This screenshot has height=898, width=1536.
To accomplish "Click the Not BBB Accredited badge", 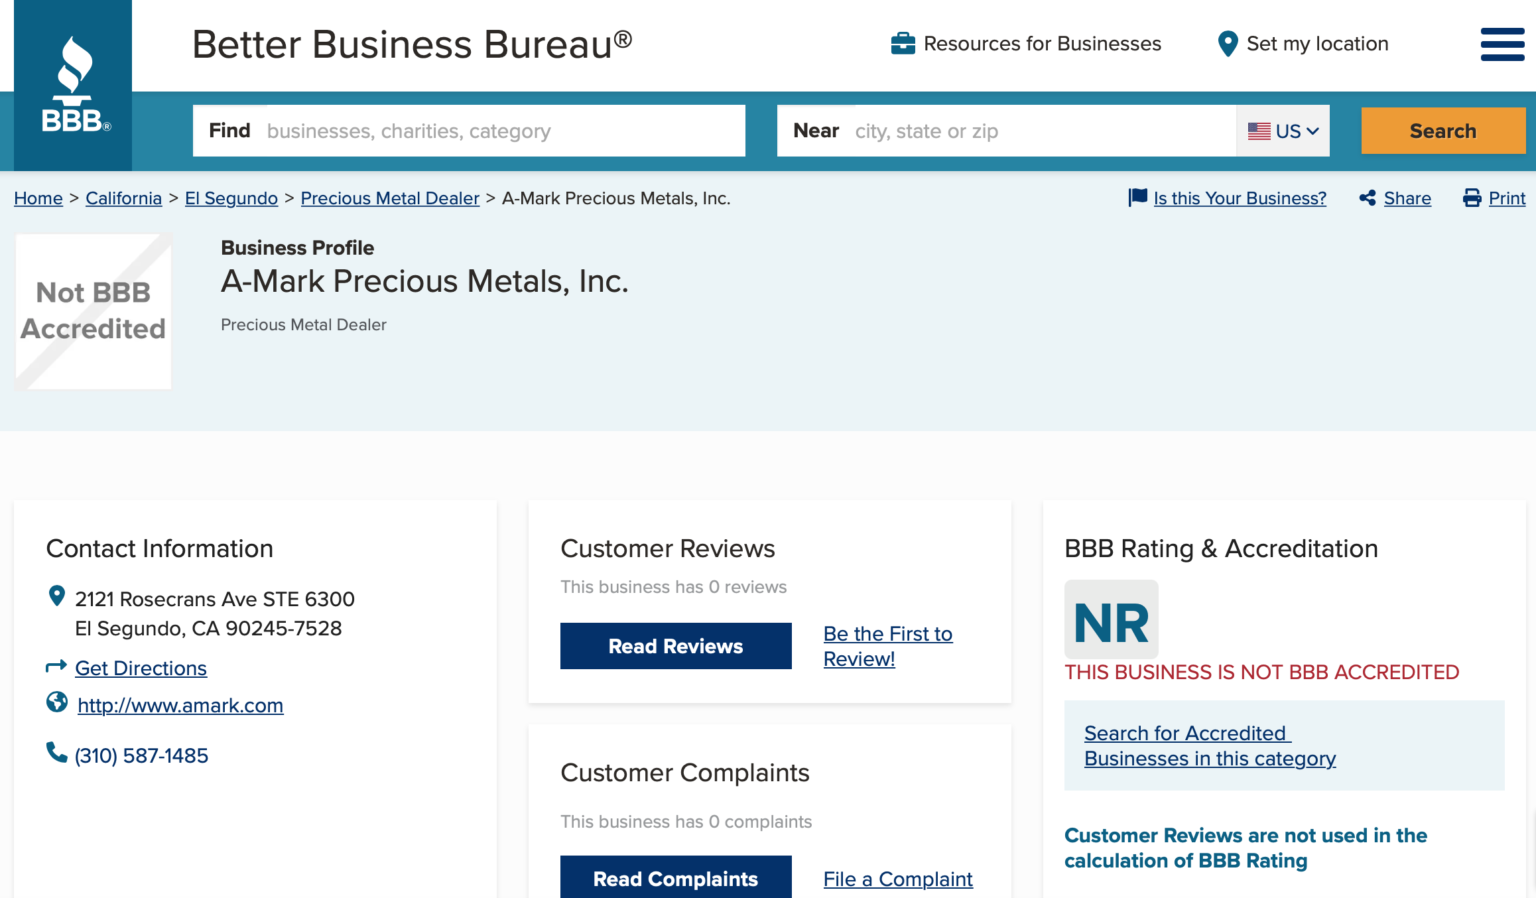I will [x=93, y=311].
